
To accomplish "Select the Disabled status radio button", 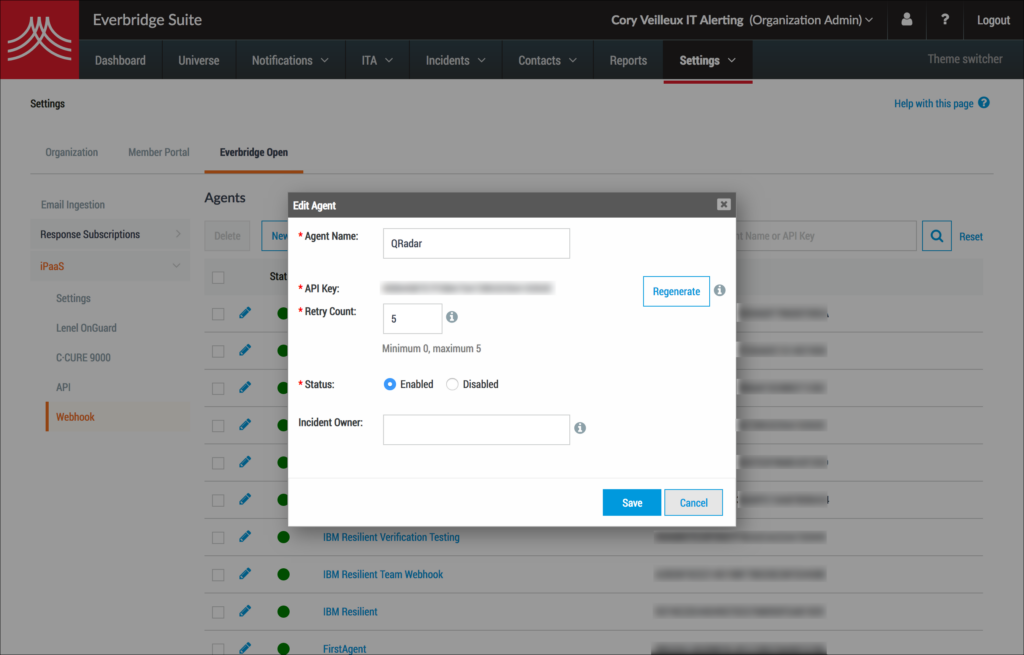I will point(452,384).
